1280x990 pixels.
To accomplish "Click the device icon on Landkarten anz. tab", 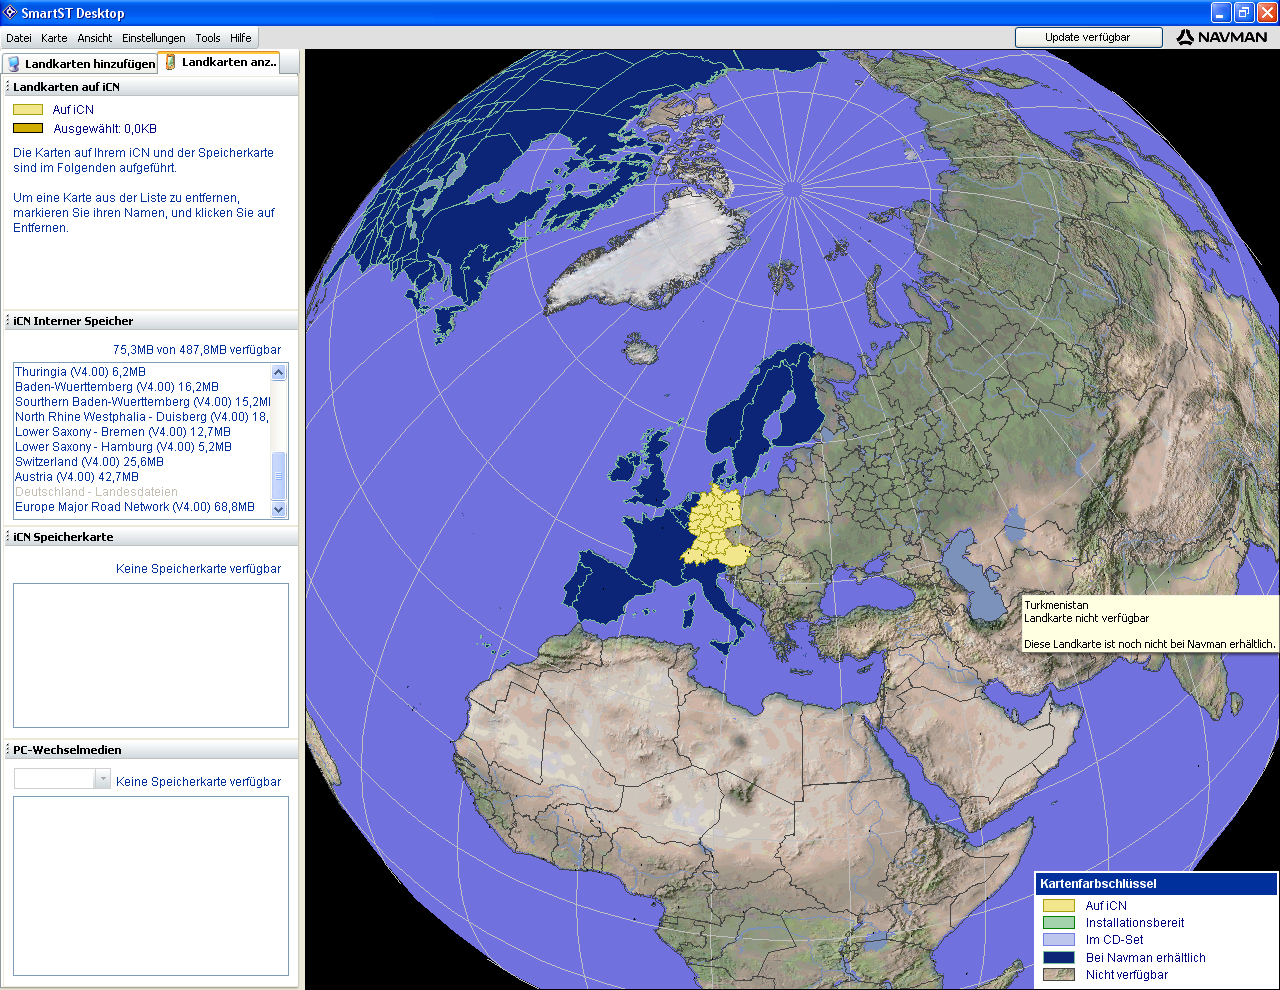I will click(x=170, y=62).
